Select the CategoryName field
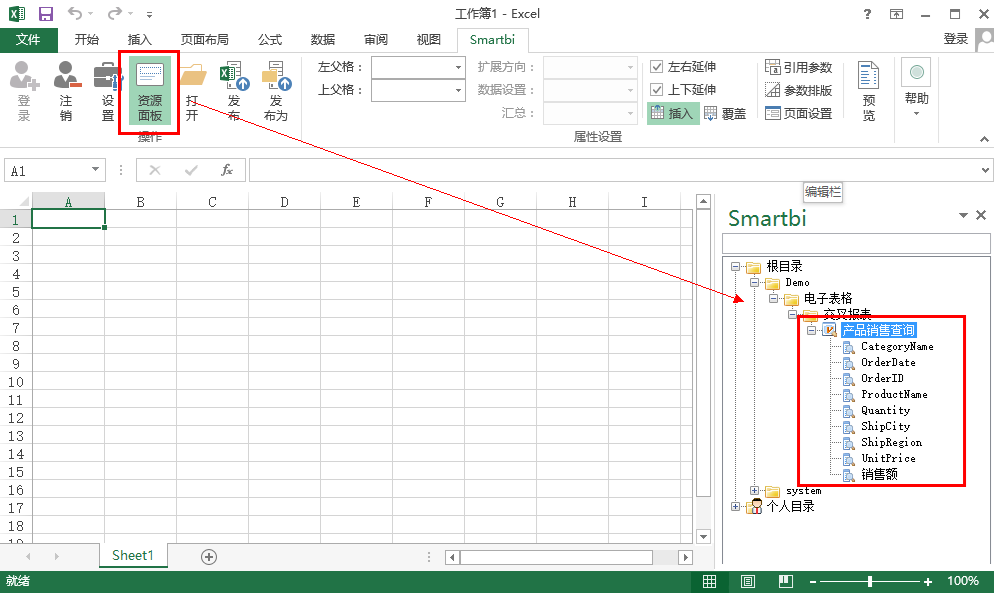 (x=897, y=346)
